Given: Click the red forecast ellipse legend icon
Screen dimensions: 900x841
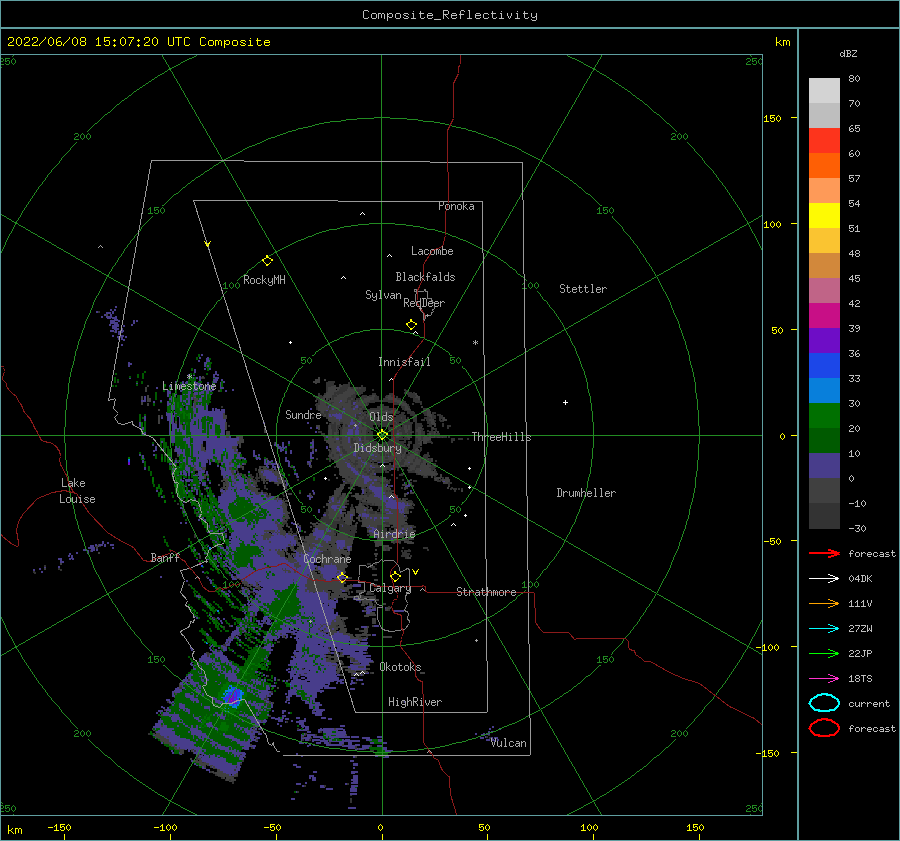Looking at the screenshot, I should click(x=824, y=728).
